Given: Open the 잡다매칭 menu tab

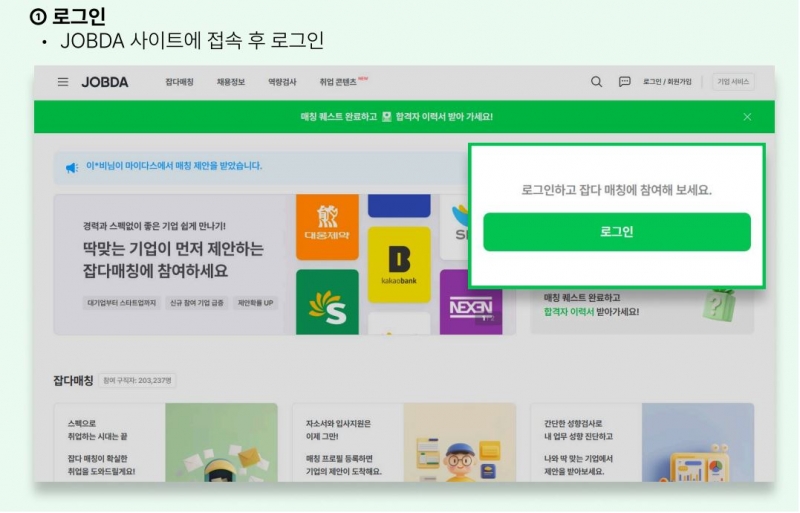Looking at the screenshot, I should (x=179, y=82).
